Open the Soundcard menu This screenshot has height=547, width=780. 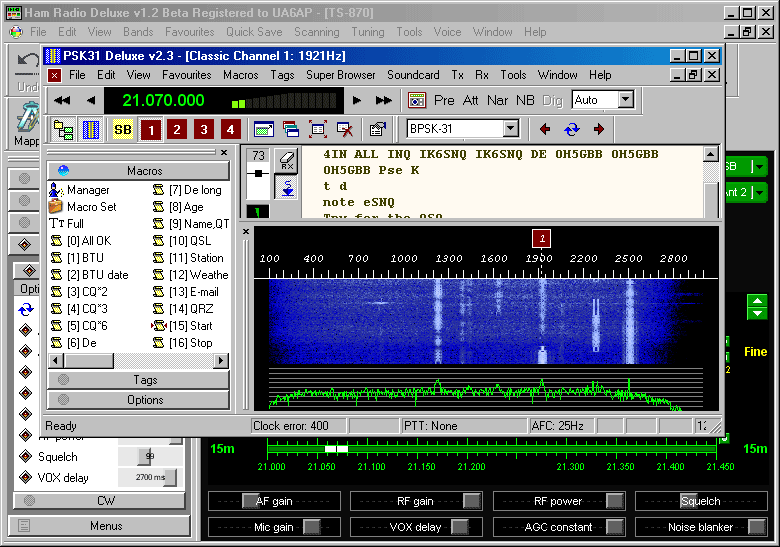413,75
